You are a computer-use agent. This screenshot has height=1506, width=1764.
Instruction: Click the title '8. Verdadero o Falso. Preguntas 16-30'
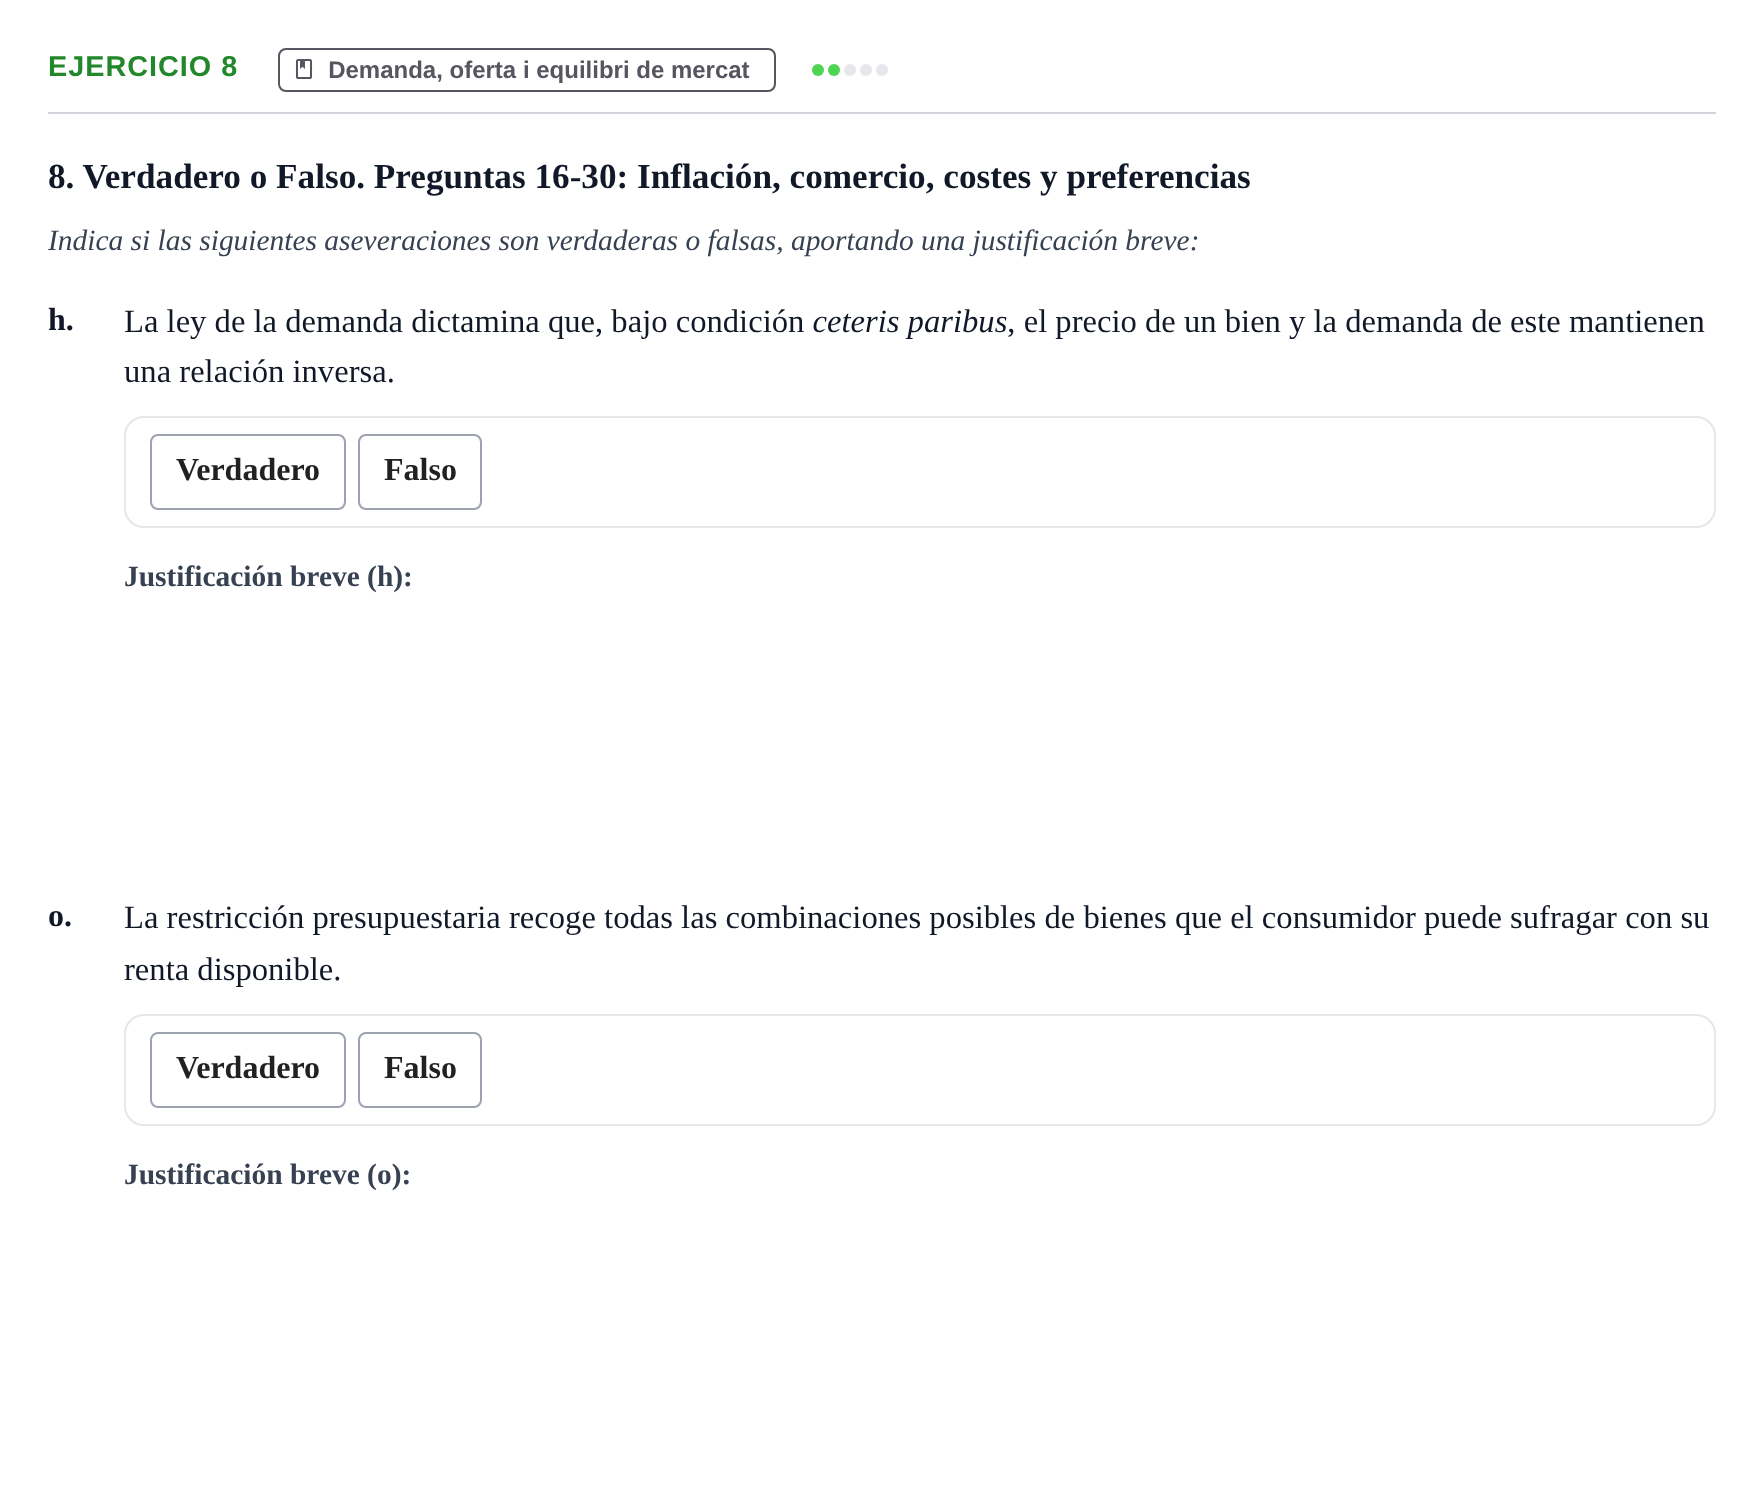tap(649, 177)
